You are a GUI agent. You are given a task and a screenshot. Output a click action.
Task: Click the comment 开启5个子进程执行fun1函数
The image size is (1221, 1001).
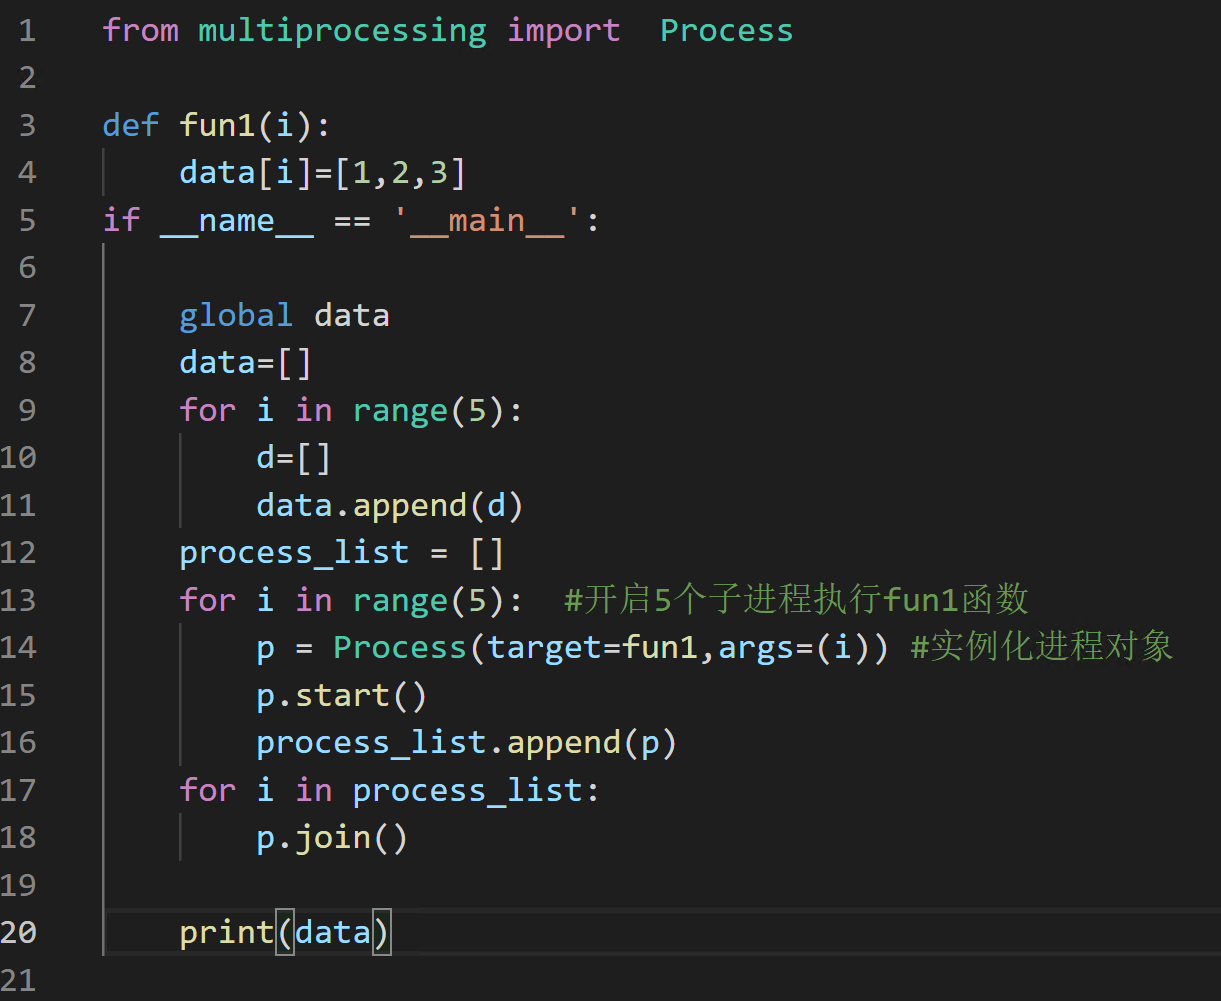pos(796,600)
